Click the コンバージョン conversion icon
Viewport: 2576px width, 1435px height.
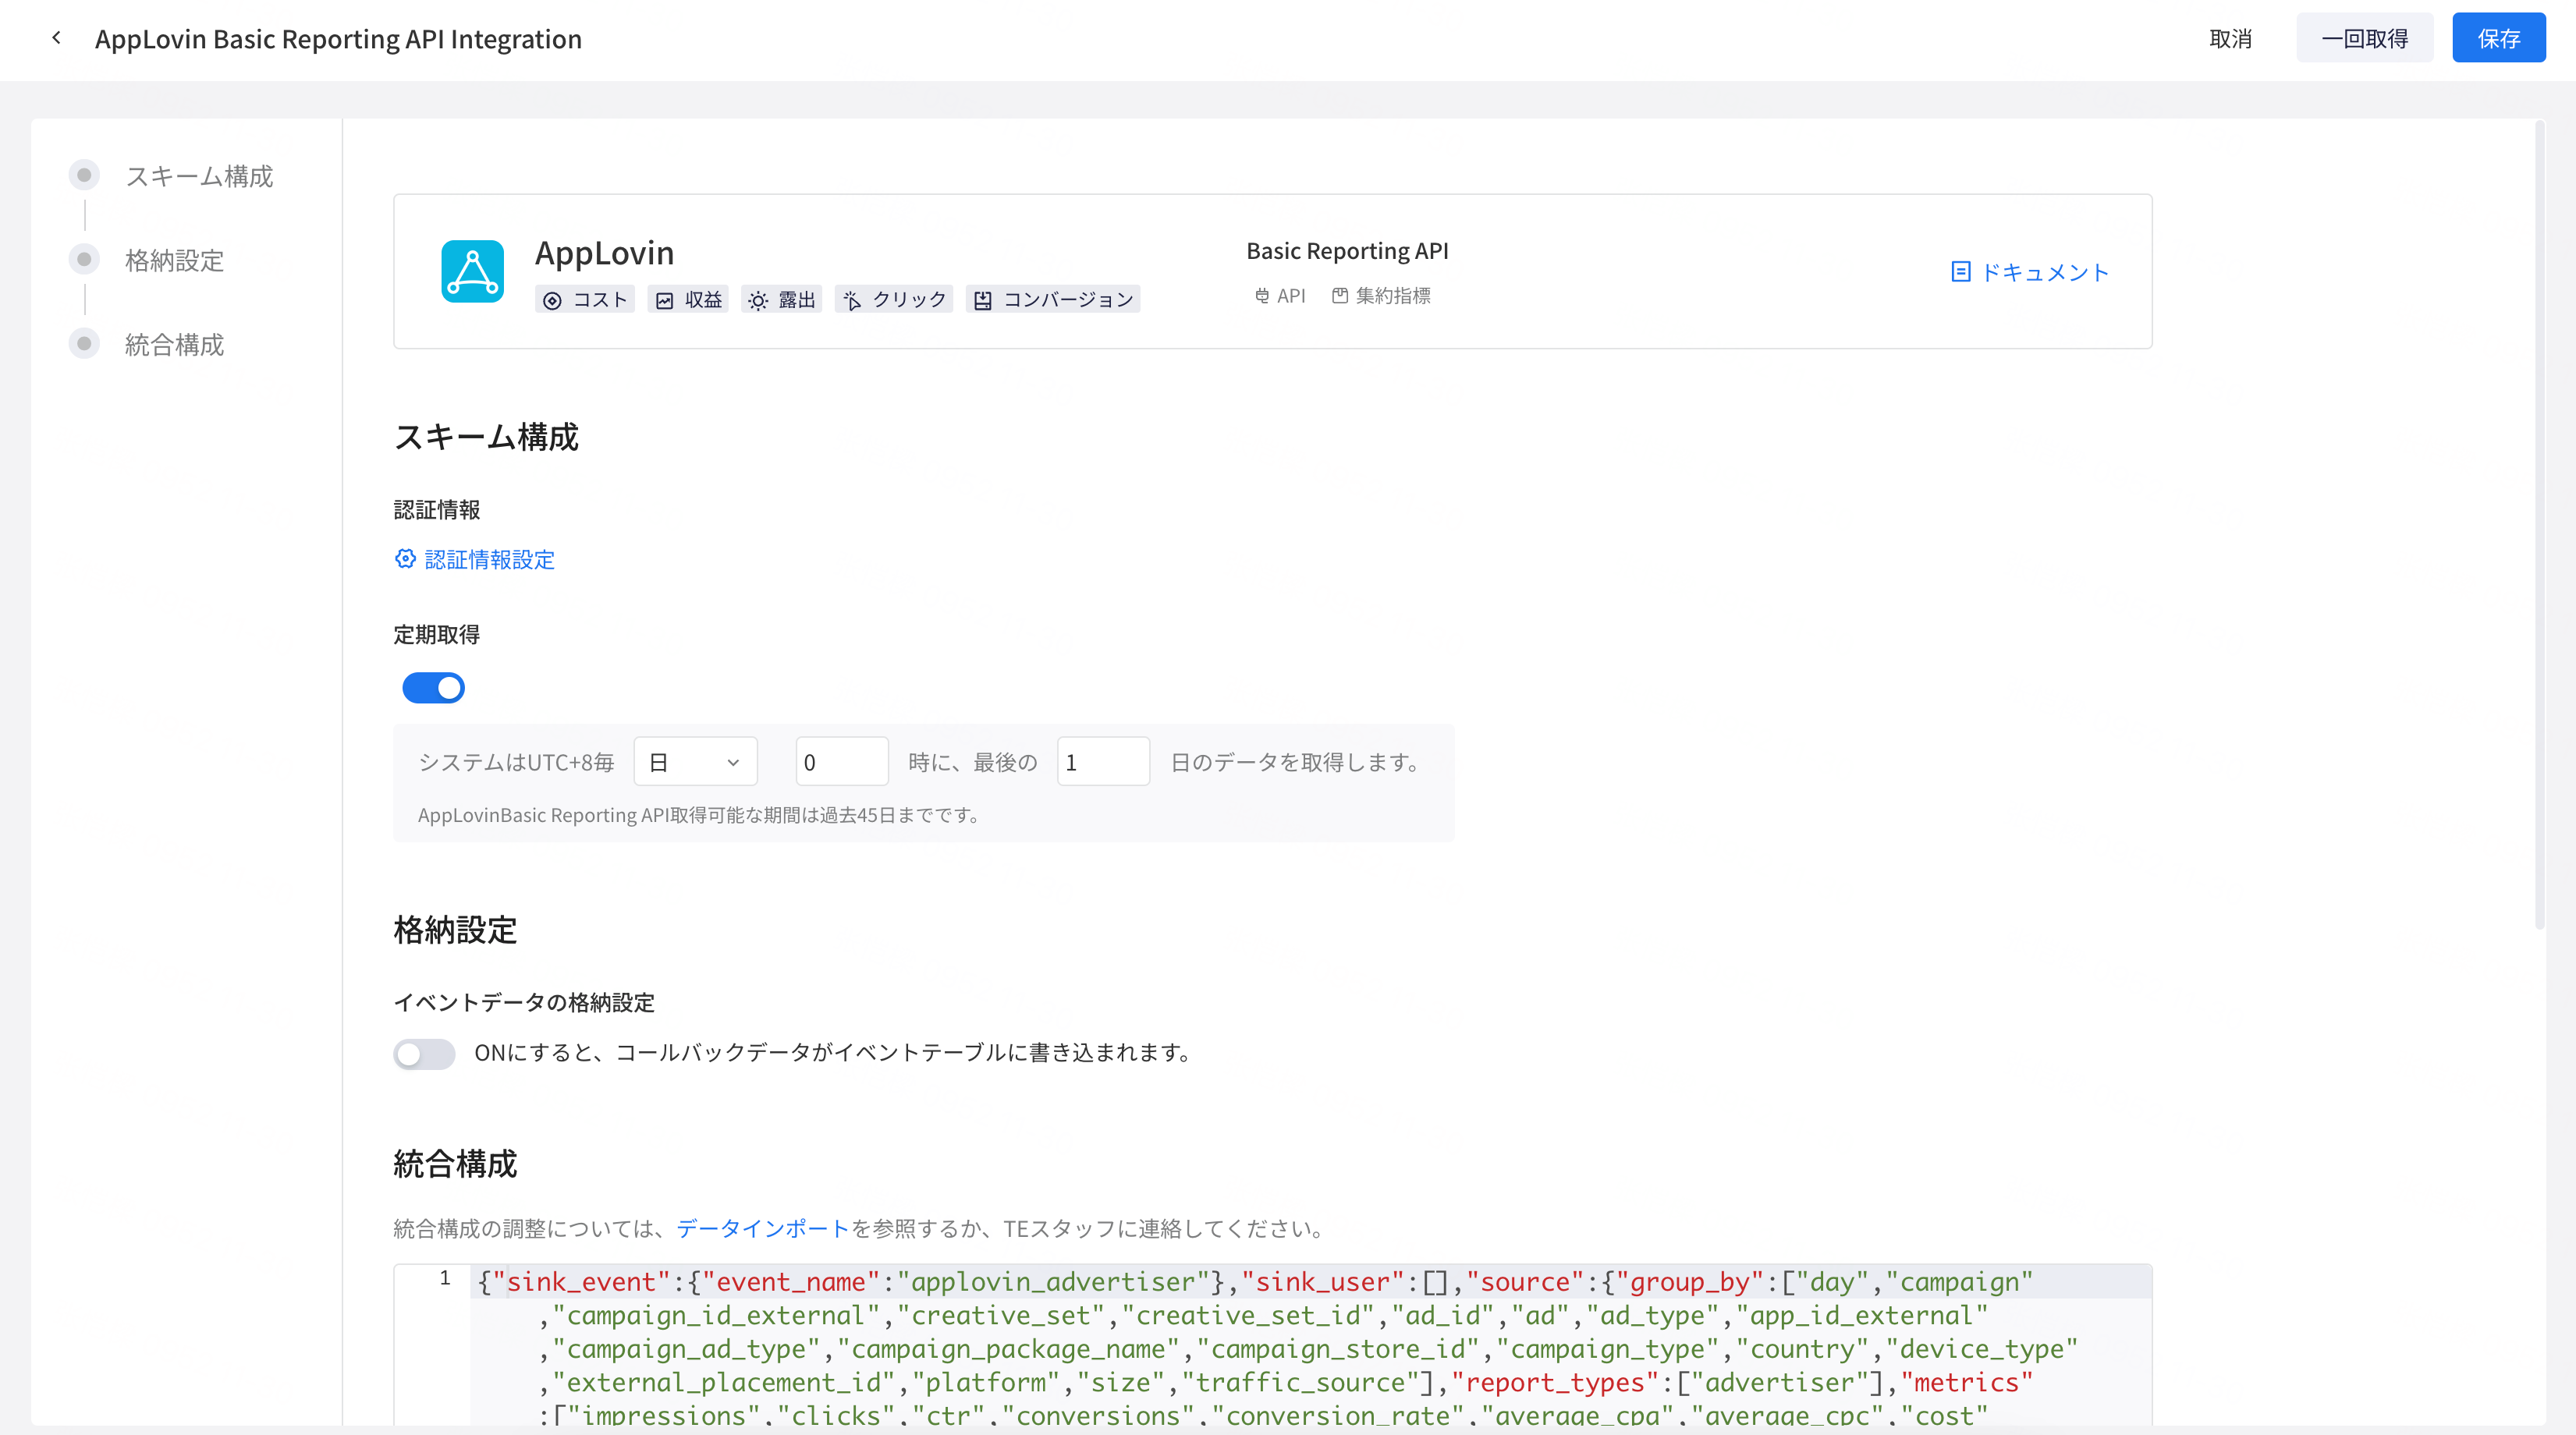point(983,300)
